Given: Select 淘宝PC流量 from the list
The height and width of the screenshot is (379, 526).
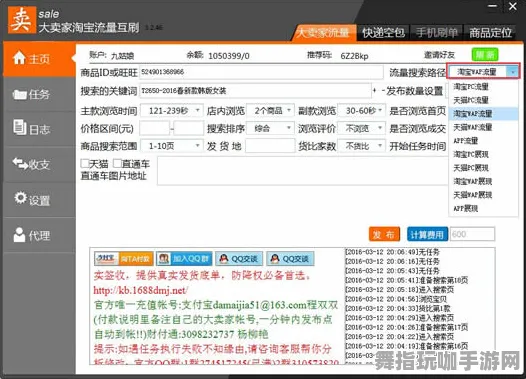Looking at the screenshot, I should [x=483, y=87].
